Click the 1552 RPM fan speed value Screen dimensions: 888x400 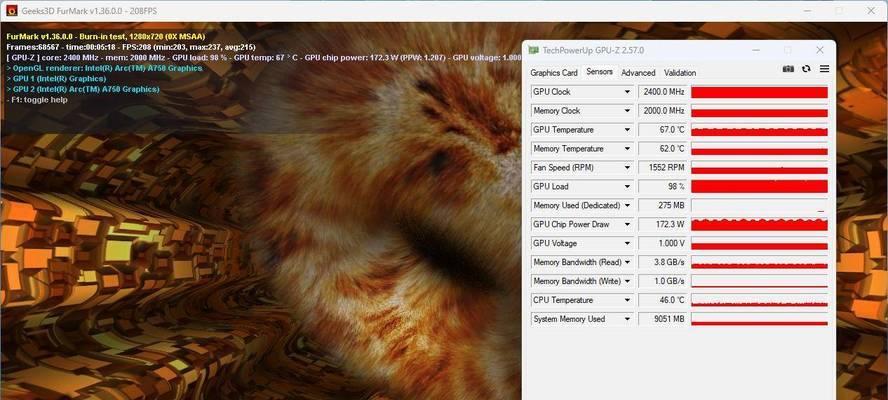tap(663, 168)
